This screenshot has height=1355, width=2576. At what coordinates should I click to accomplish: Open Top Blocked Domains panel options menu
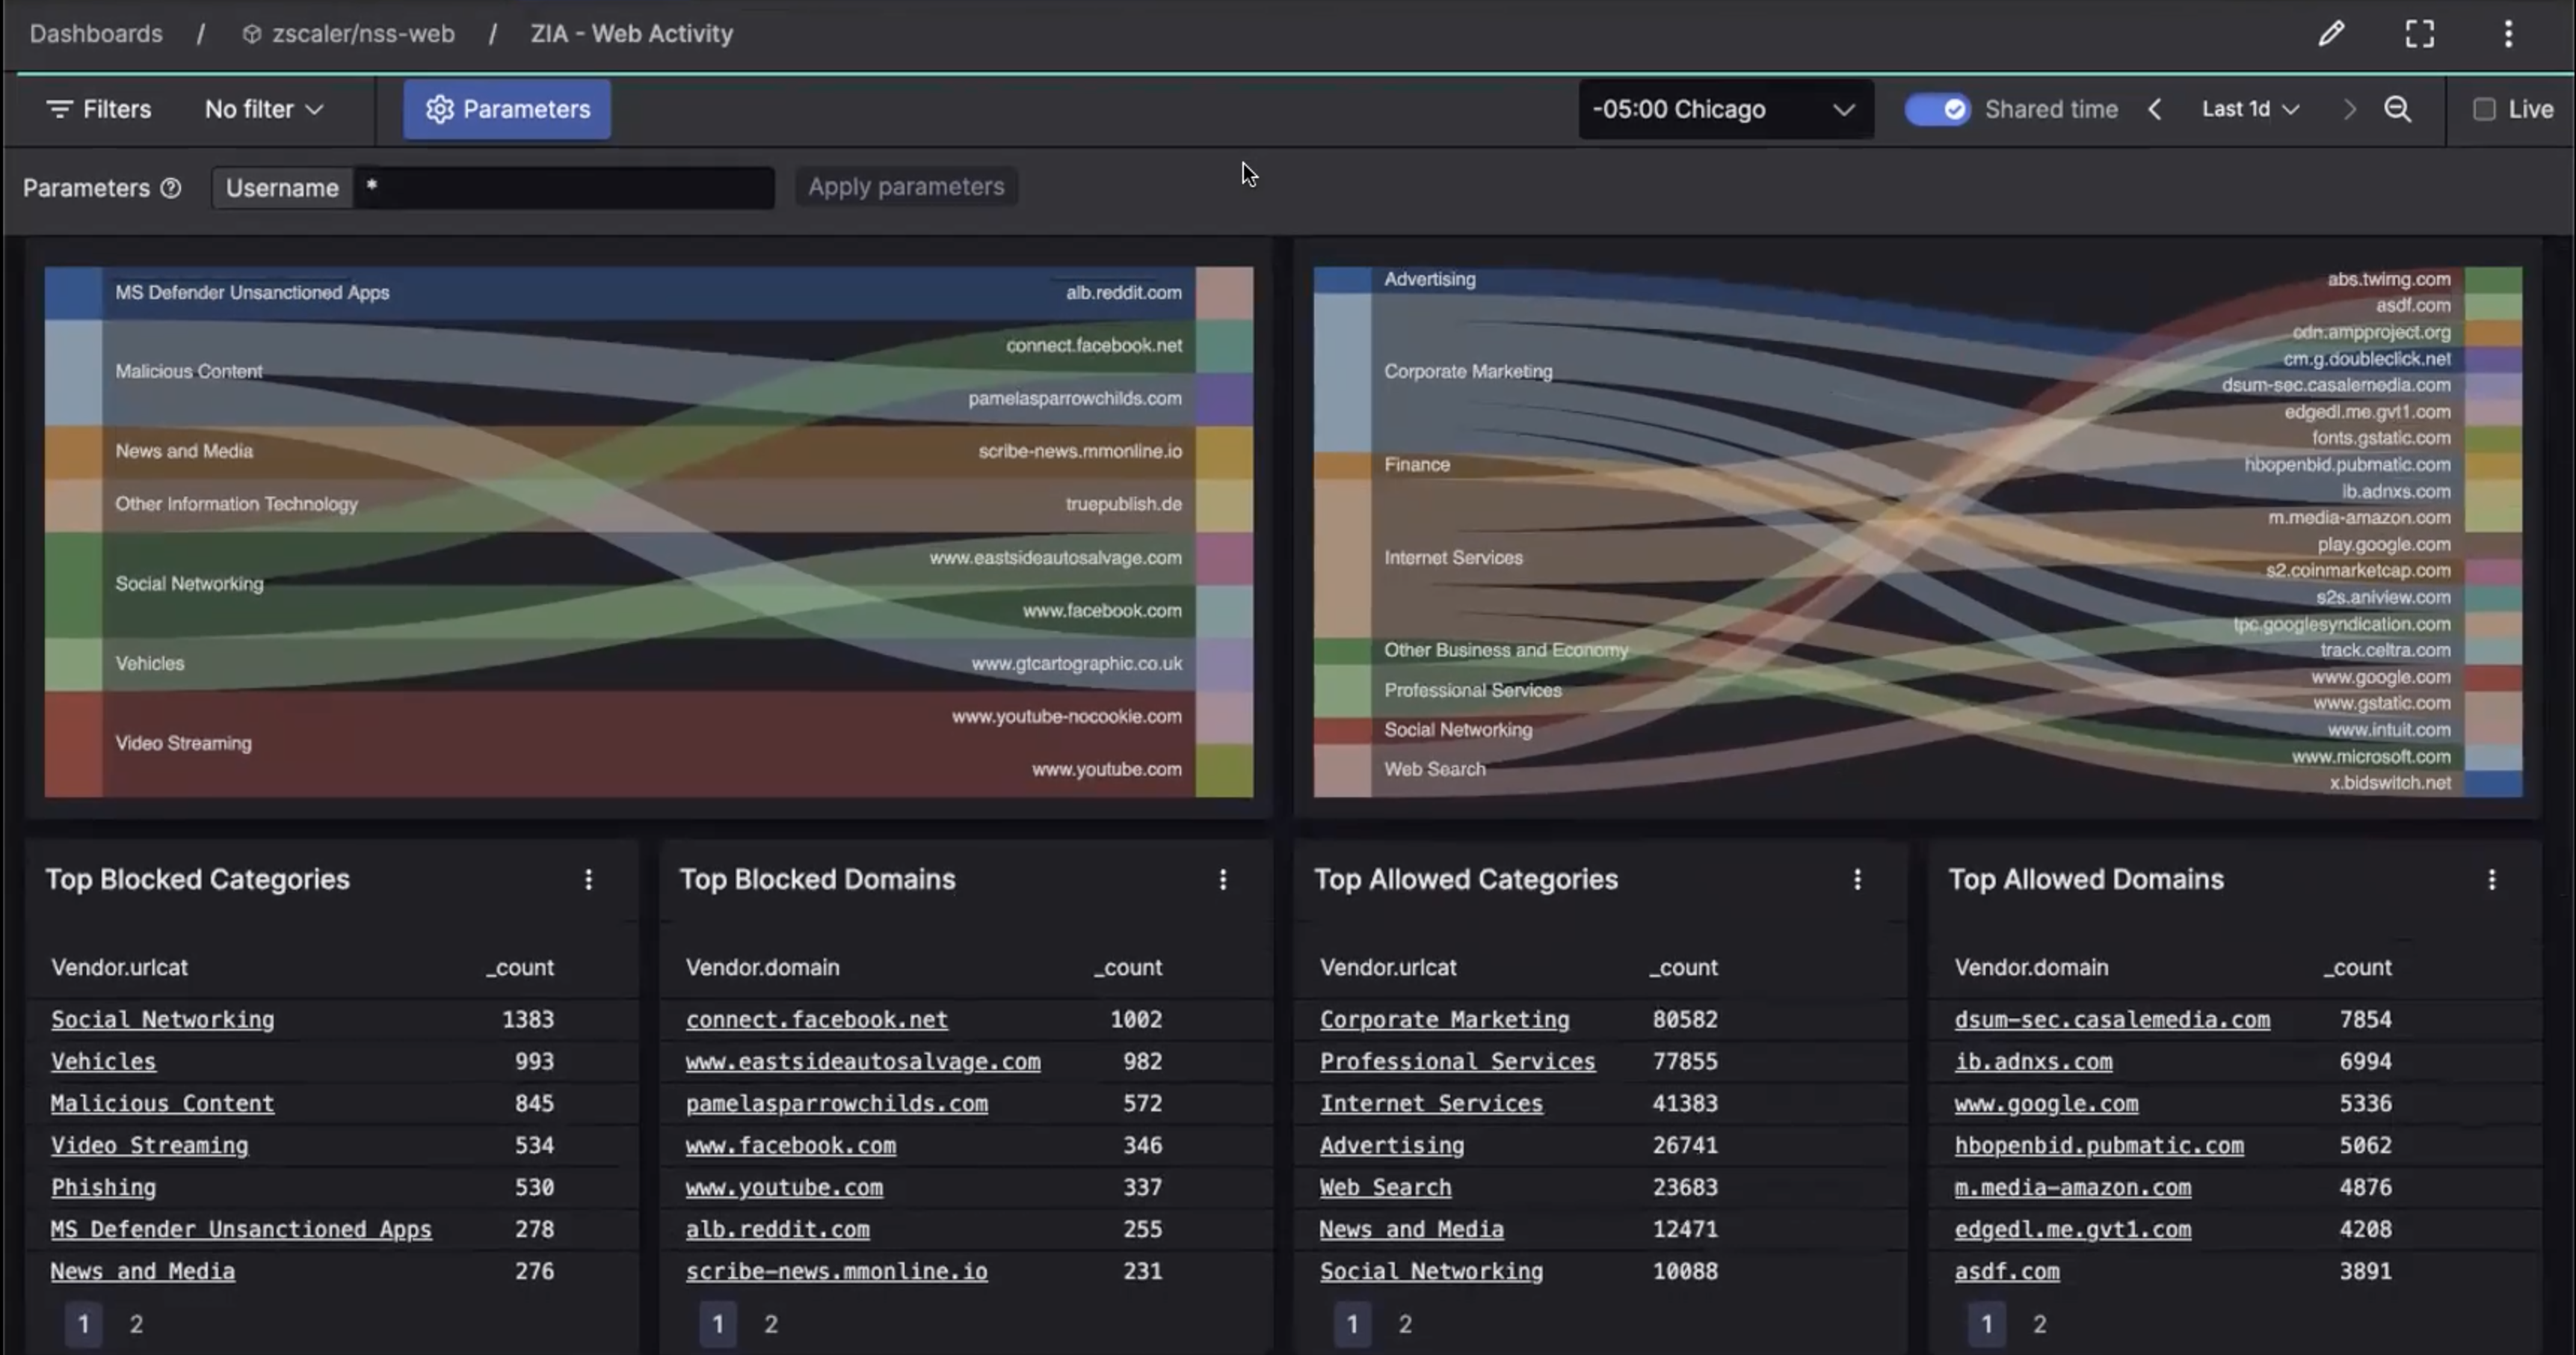click(x=1222, y=879)
